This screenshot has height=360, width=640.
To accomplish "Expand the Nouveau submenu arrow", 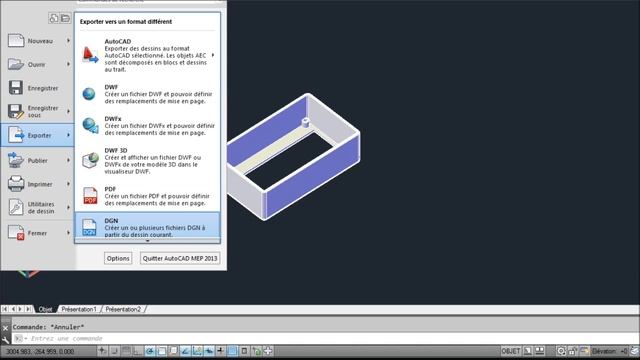I will pyautogui.click(x=68, y=41).
